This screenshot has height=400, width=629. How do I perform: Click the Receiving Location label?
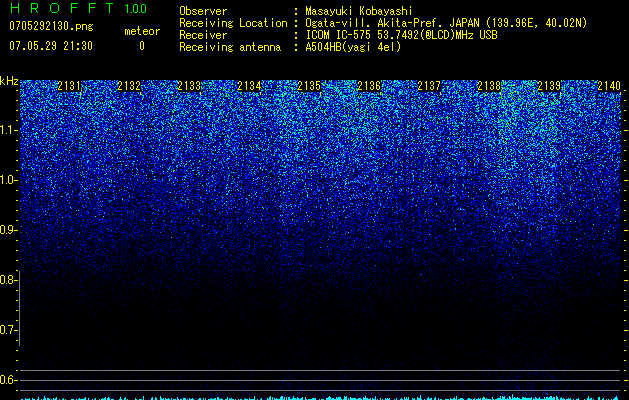coord(233,23)
